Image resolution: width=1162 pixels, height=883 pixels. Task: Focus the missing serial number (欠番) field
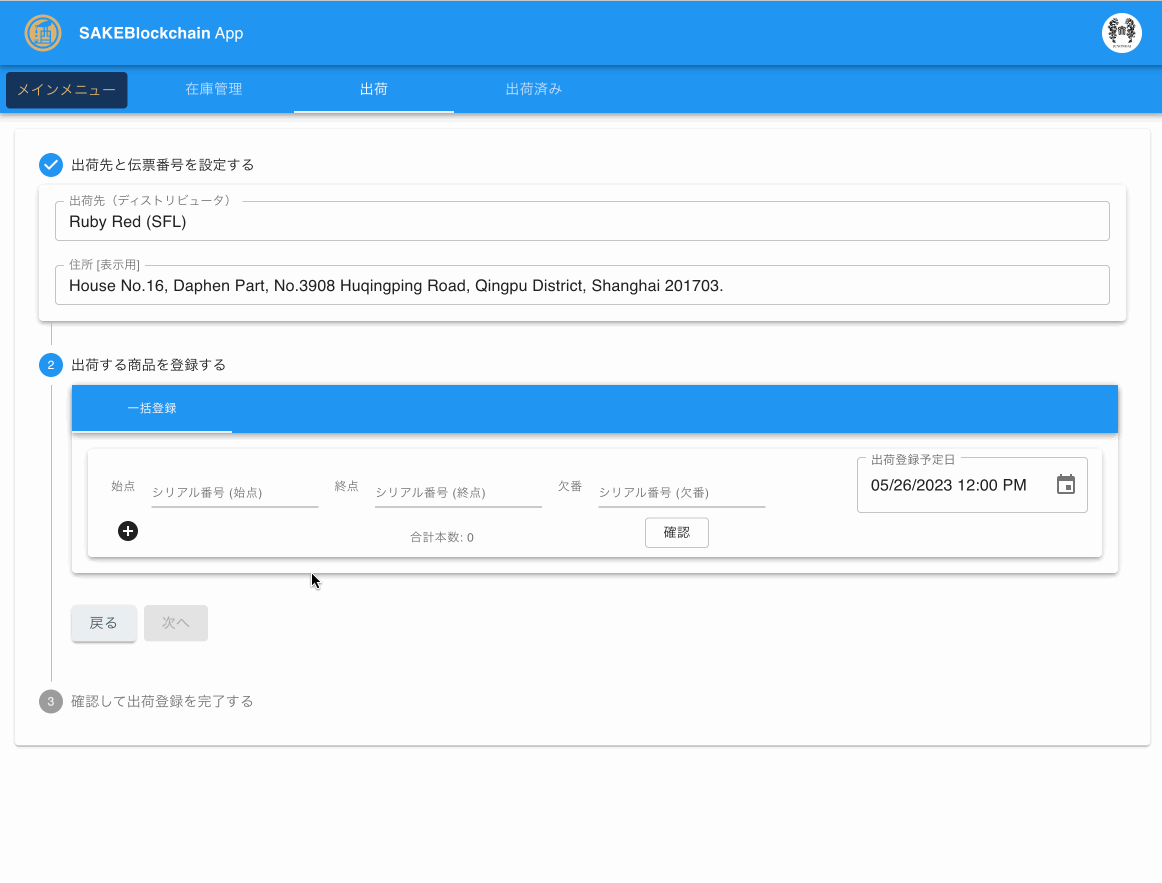coord(681,493)
